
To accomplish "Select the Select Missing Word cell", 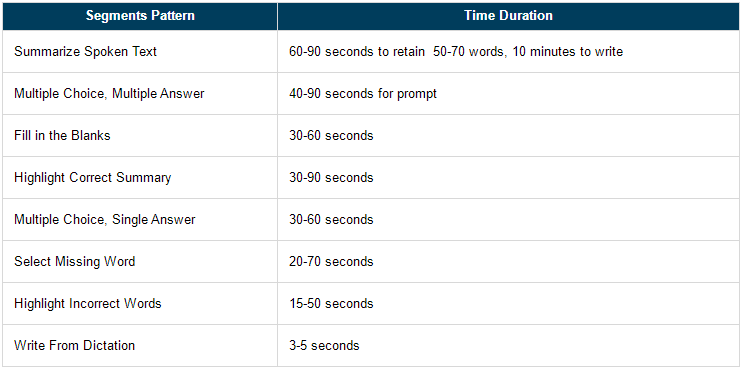I will 140,262.
